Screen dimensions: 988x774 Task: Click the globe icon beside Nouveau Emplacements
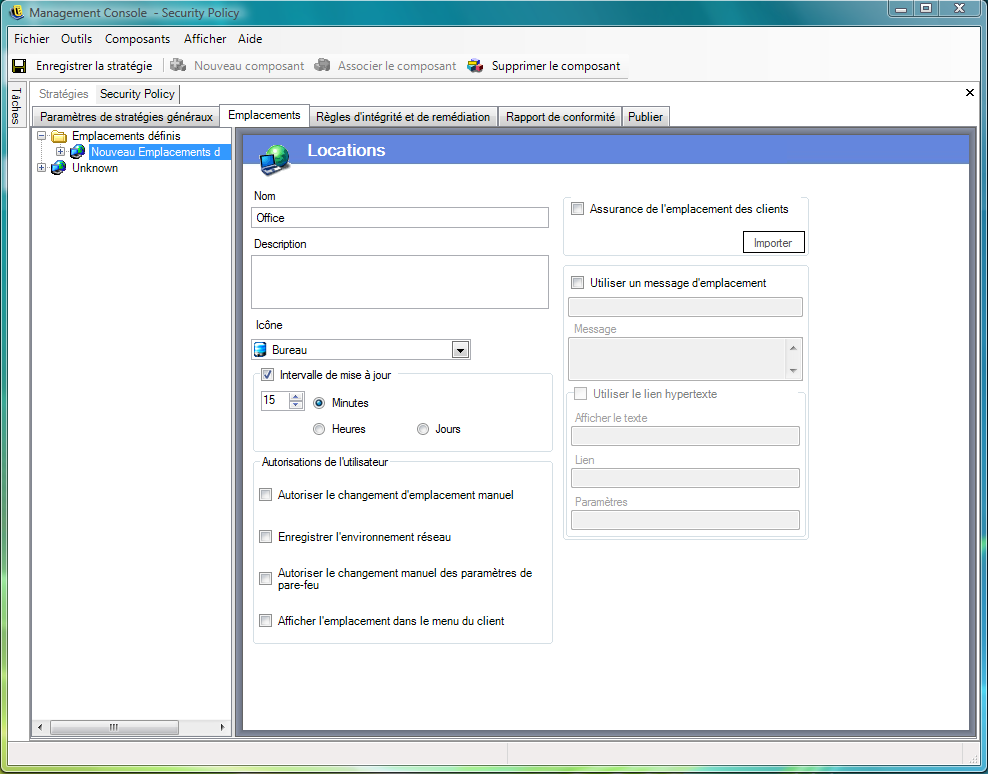coord(78,152)
